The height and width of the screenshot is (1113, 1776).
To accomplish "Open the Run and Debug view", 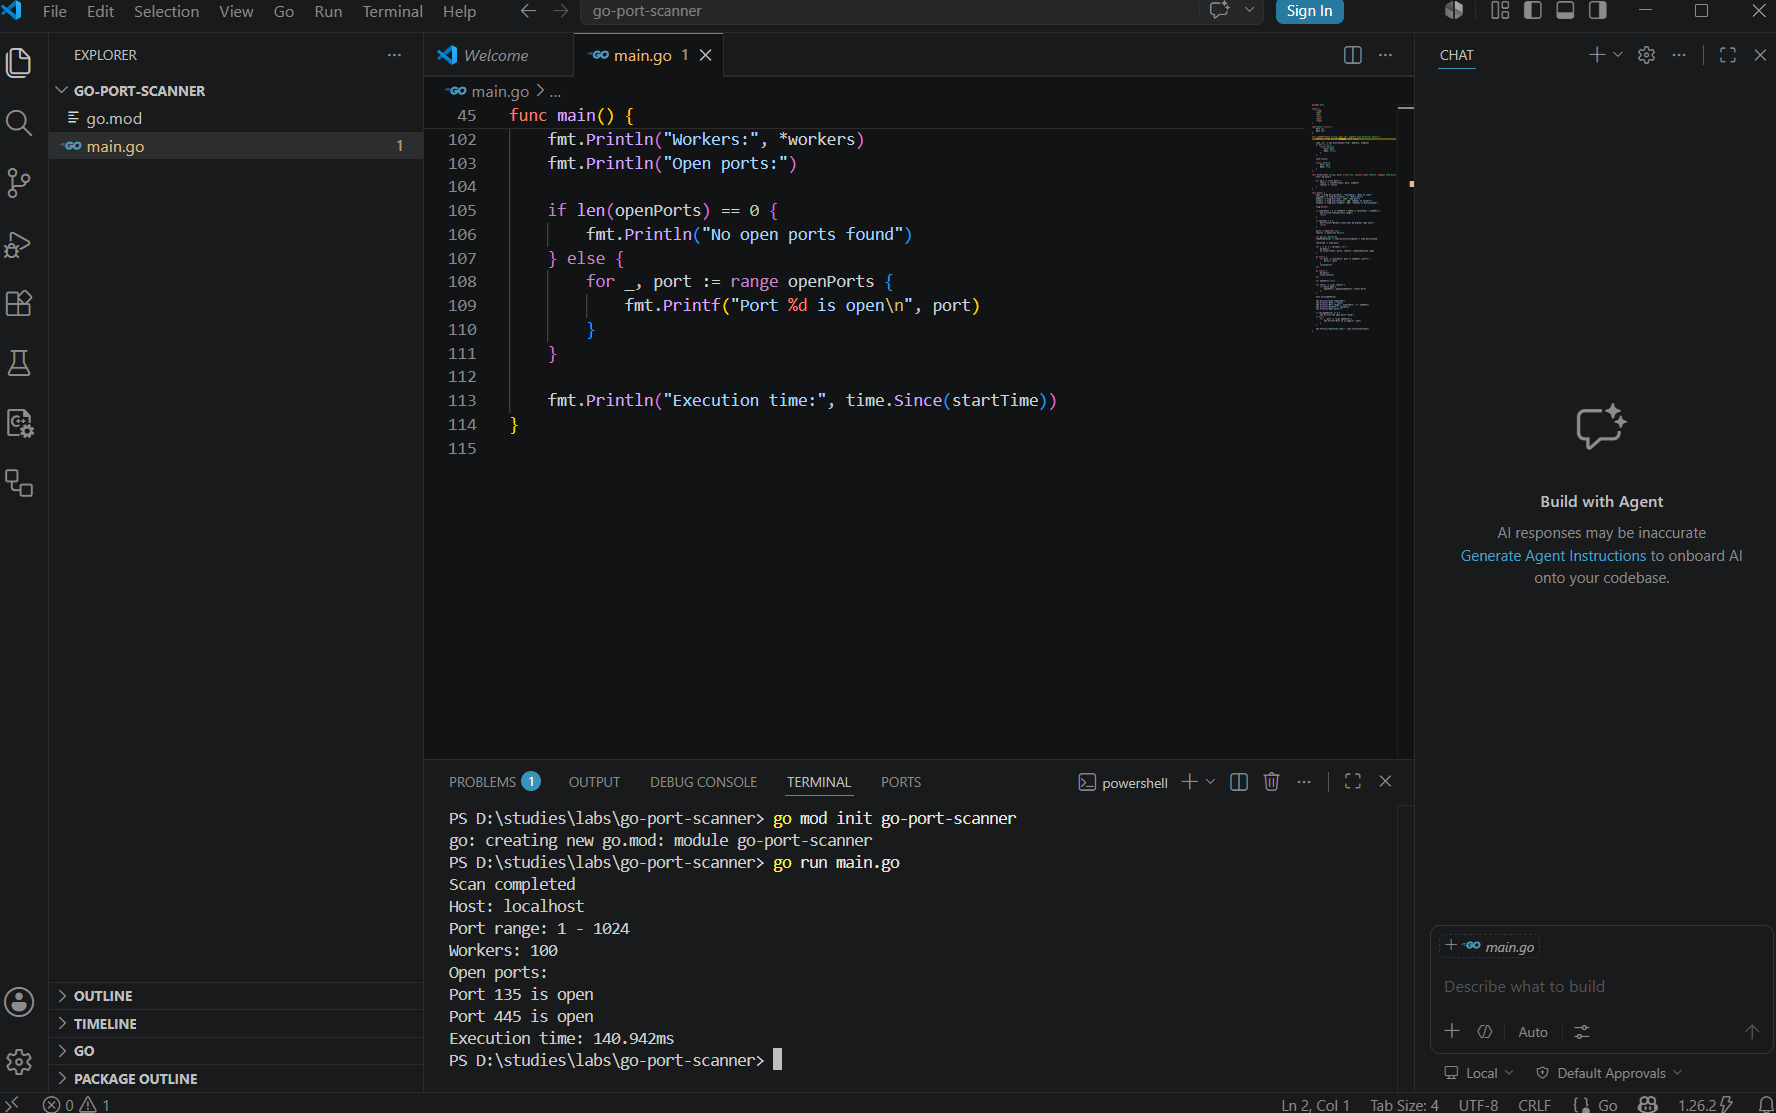I will pos(19,244).
